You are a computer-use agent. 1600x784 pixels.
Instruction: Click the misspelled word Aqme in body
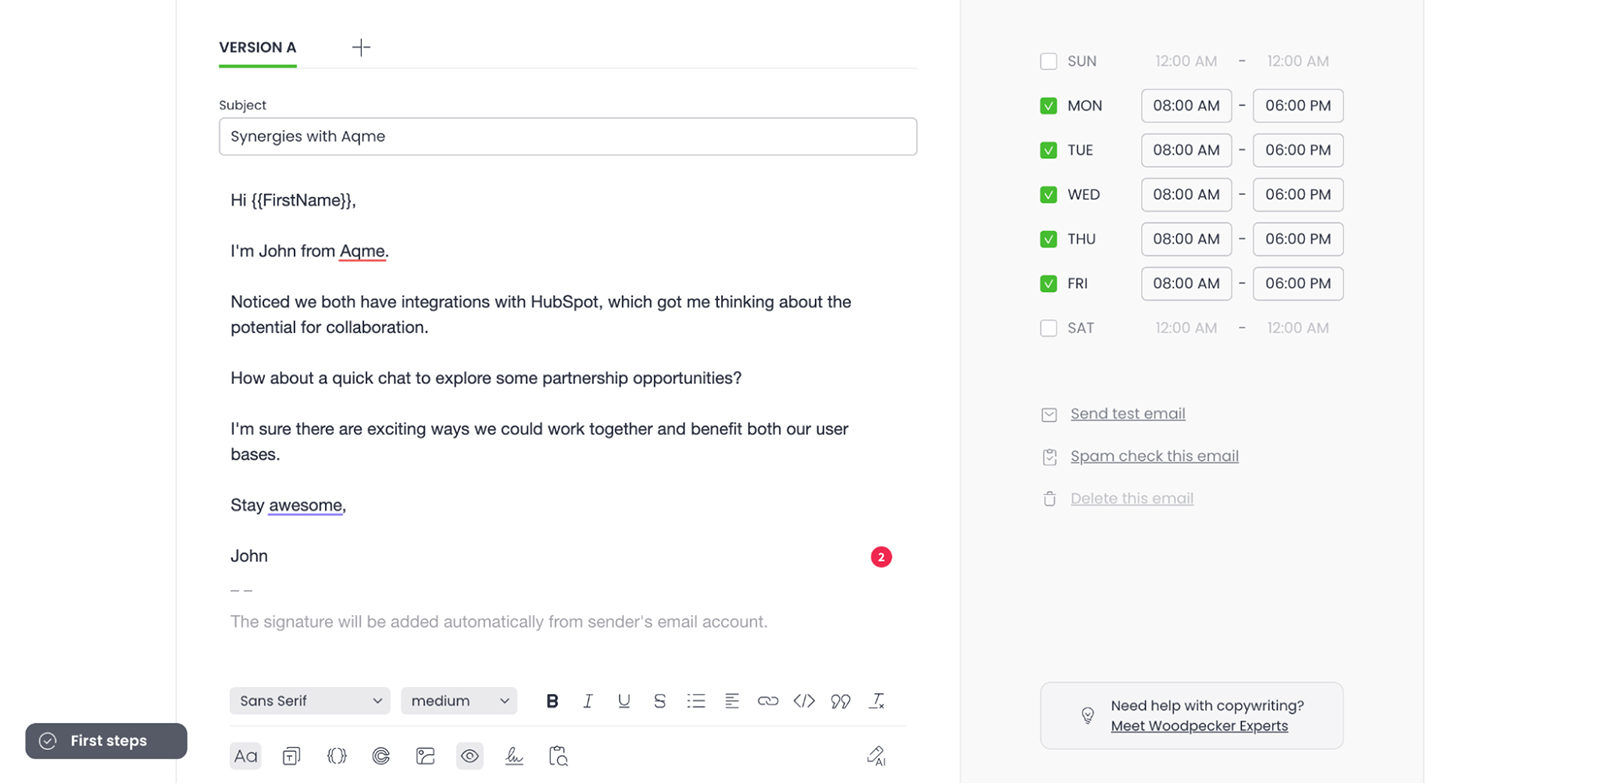tap(362, 252)
